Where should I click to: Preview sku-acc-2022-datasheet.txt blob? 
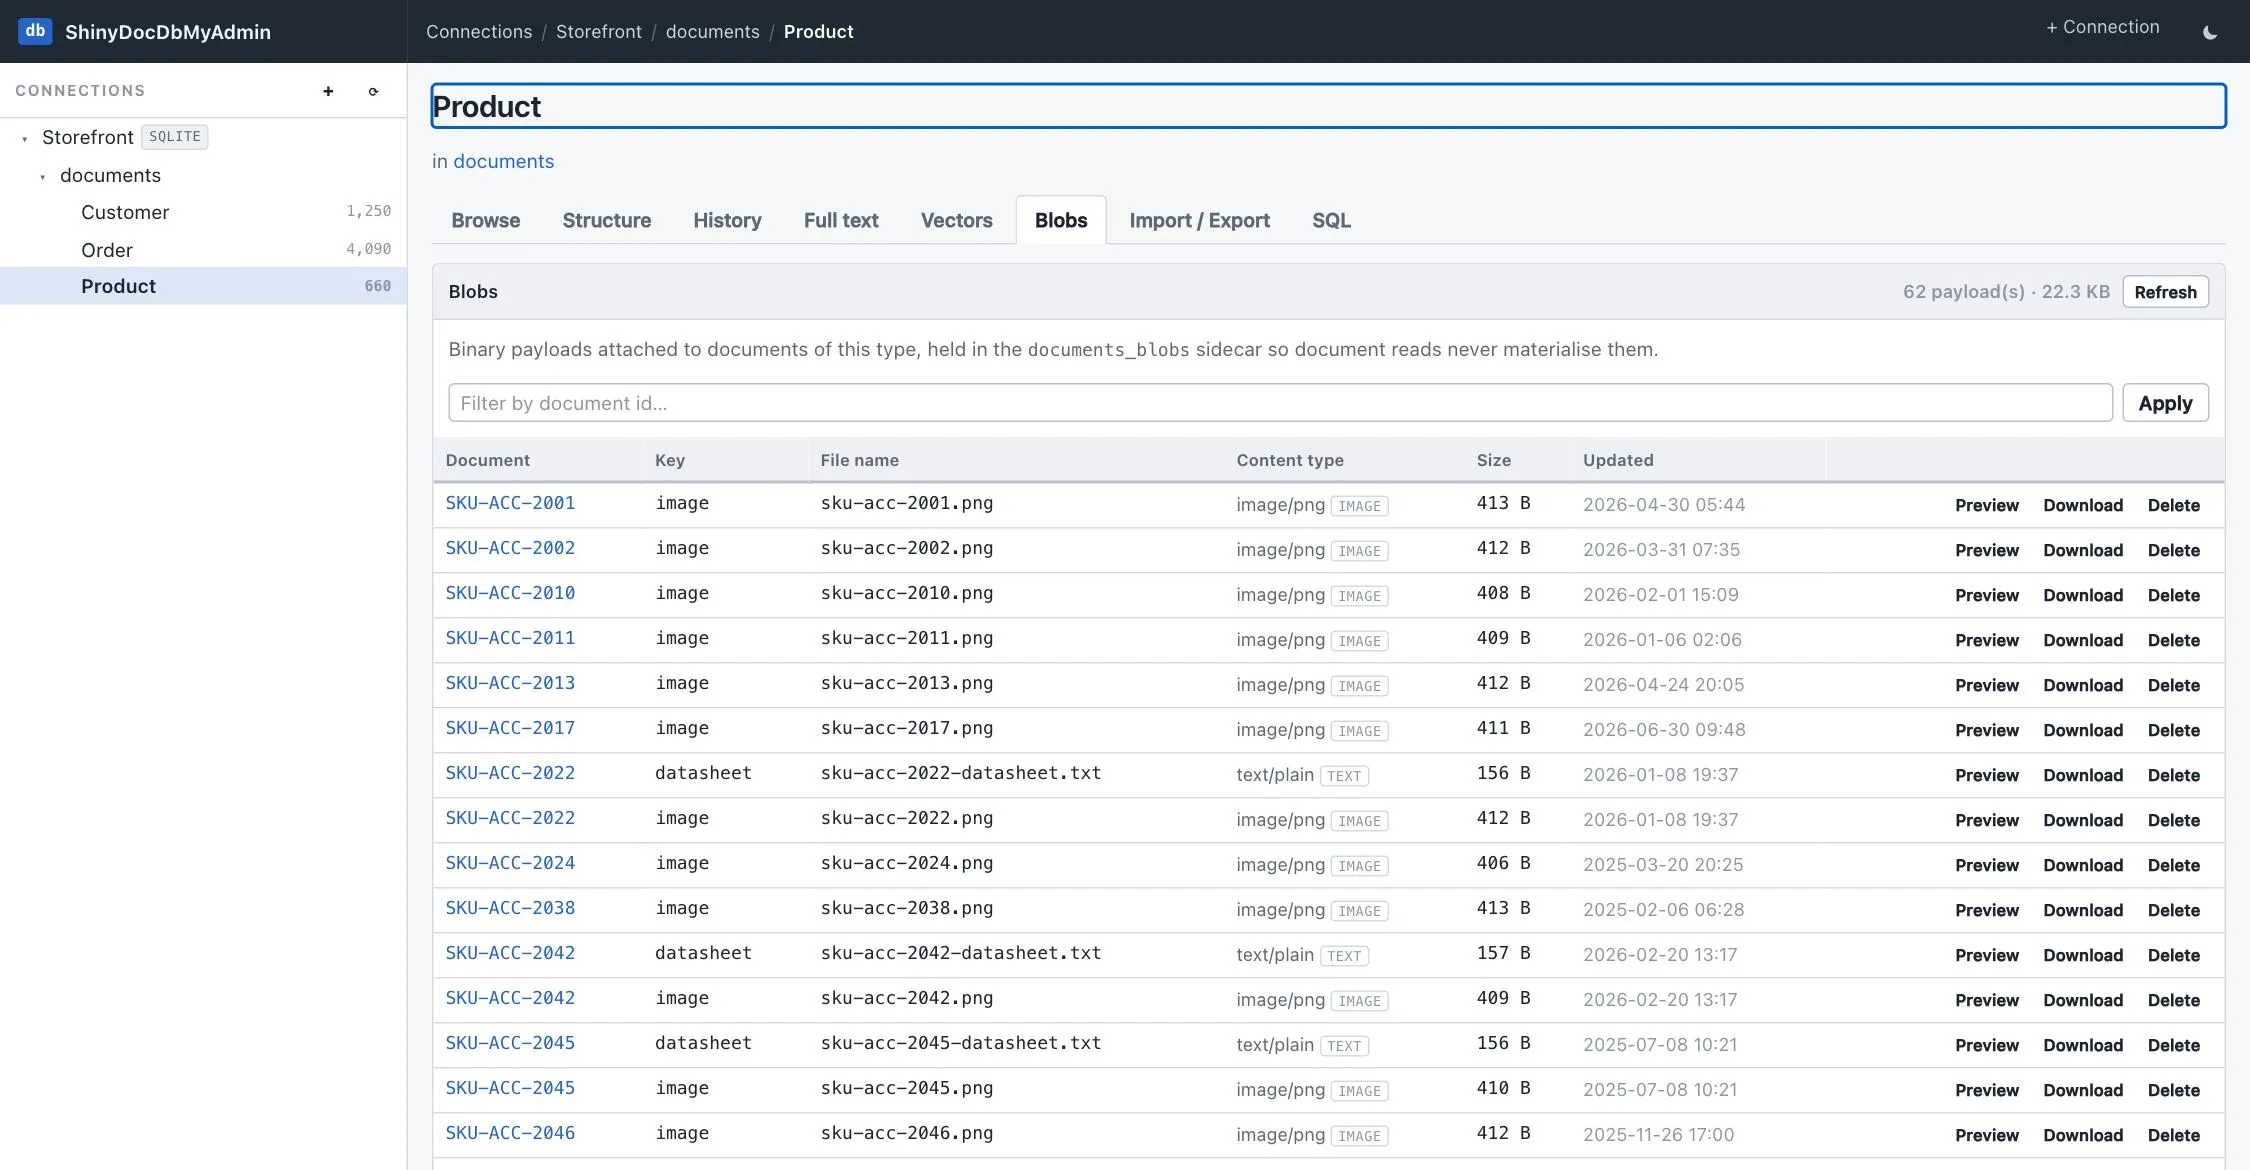pos(1986,776)
